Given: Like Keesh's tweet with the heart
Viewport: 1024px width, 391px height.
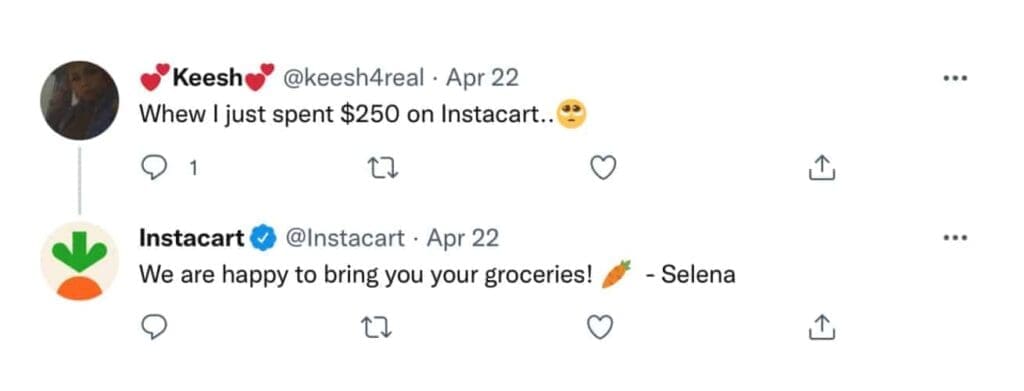Looking at the screenshot, I should click(602, 168).
